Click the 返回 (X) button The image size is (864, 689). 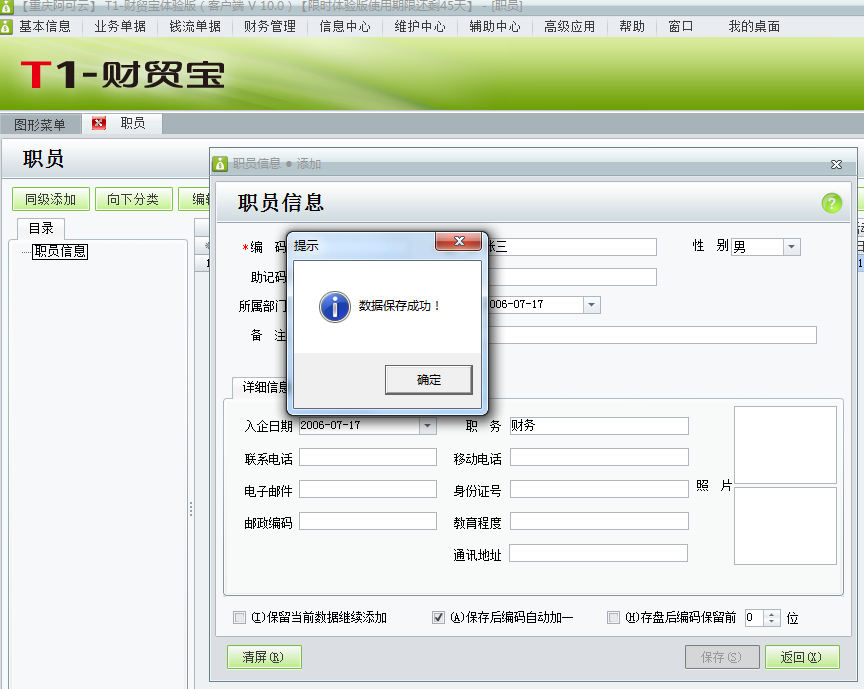[x=802, y=657]
